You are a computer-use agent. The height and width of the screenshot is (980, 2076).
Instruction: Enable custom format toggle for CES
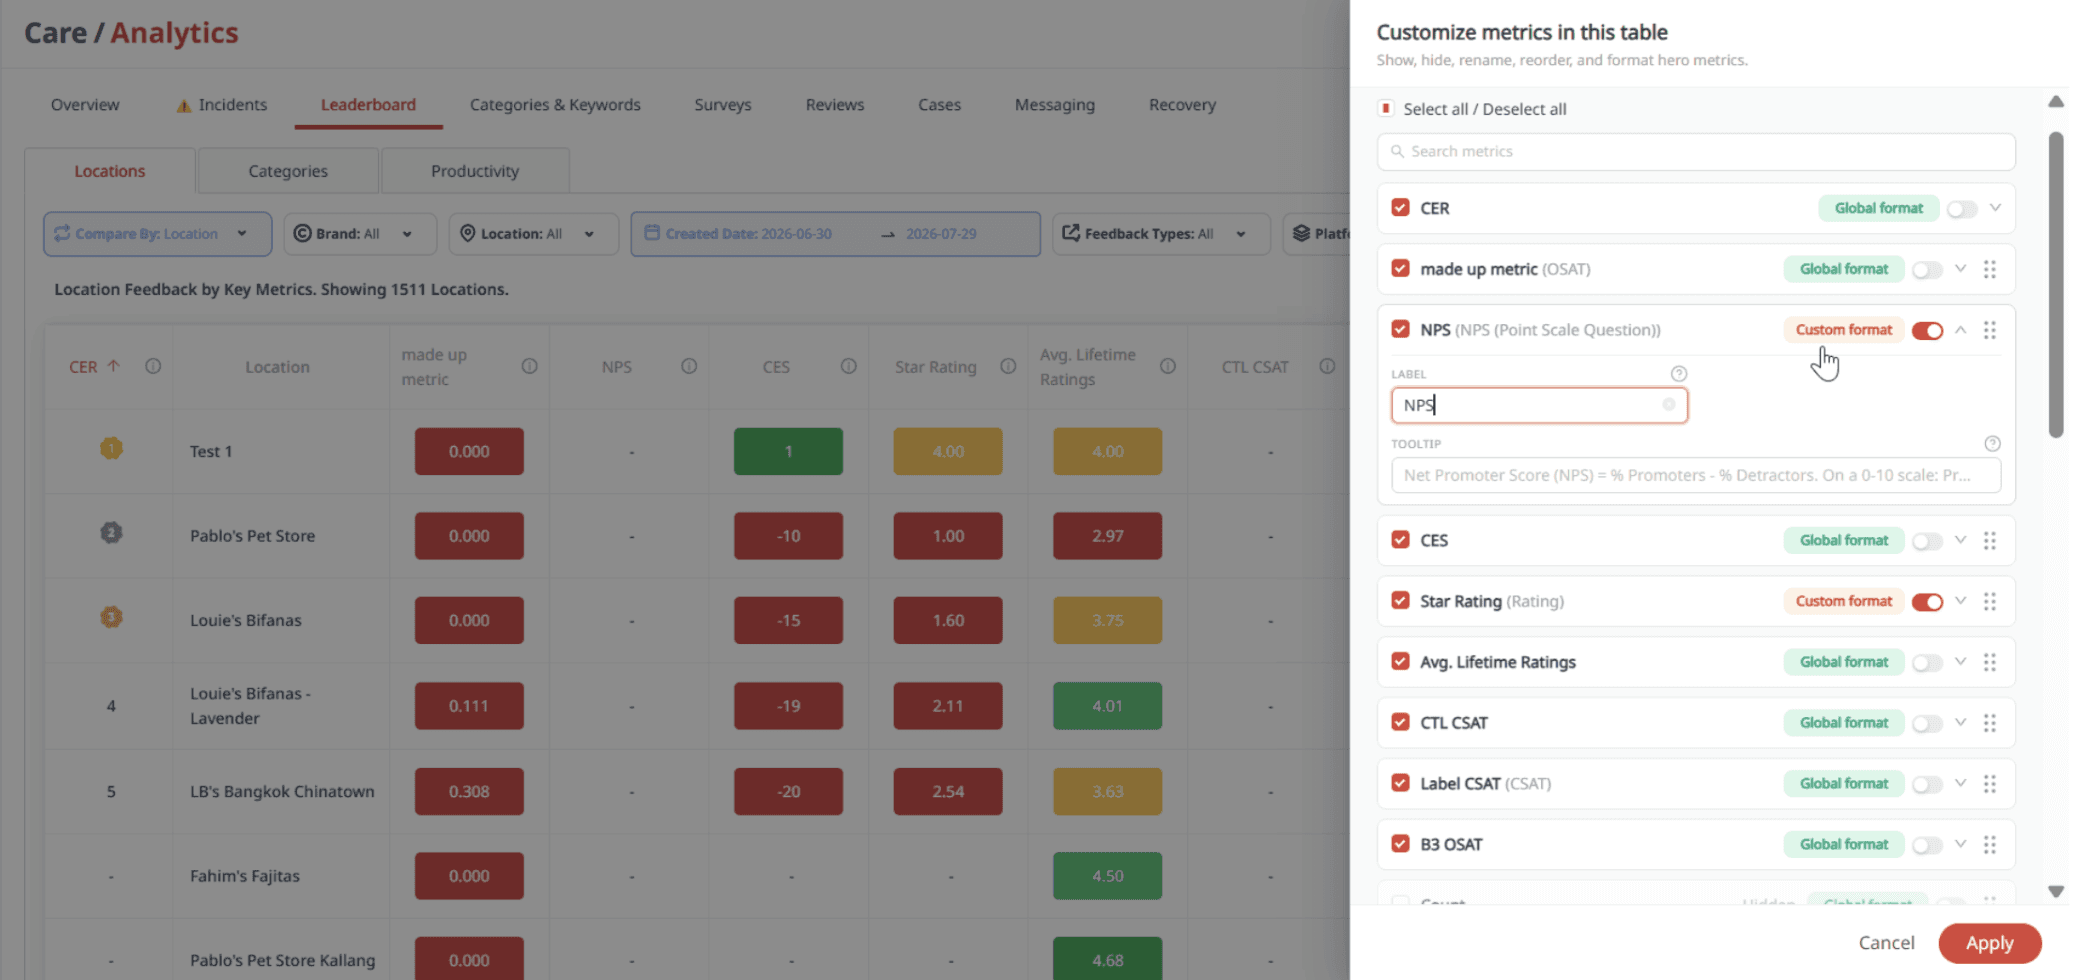(1927, 541)
